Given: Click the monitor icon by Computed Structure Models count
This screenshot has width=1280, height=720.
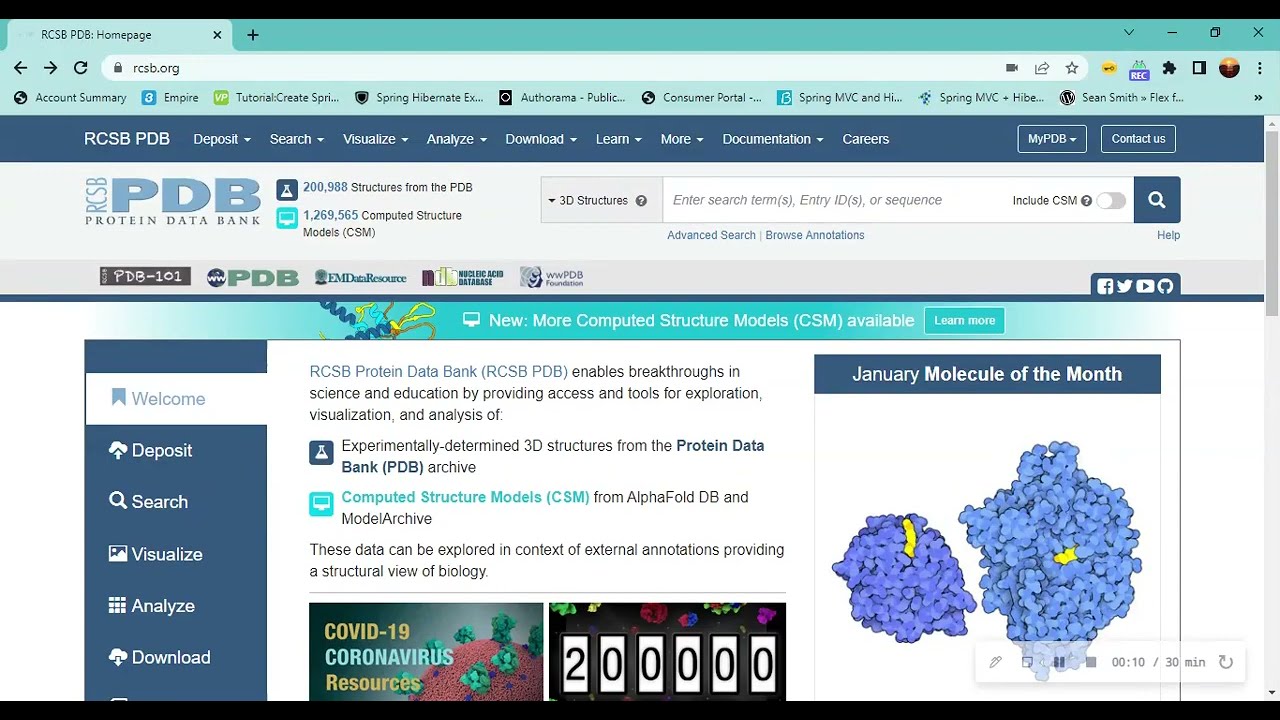Looking at the screenshot, I should [x=287, y=217].
